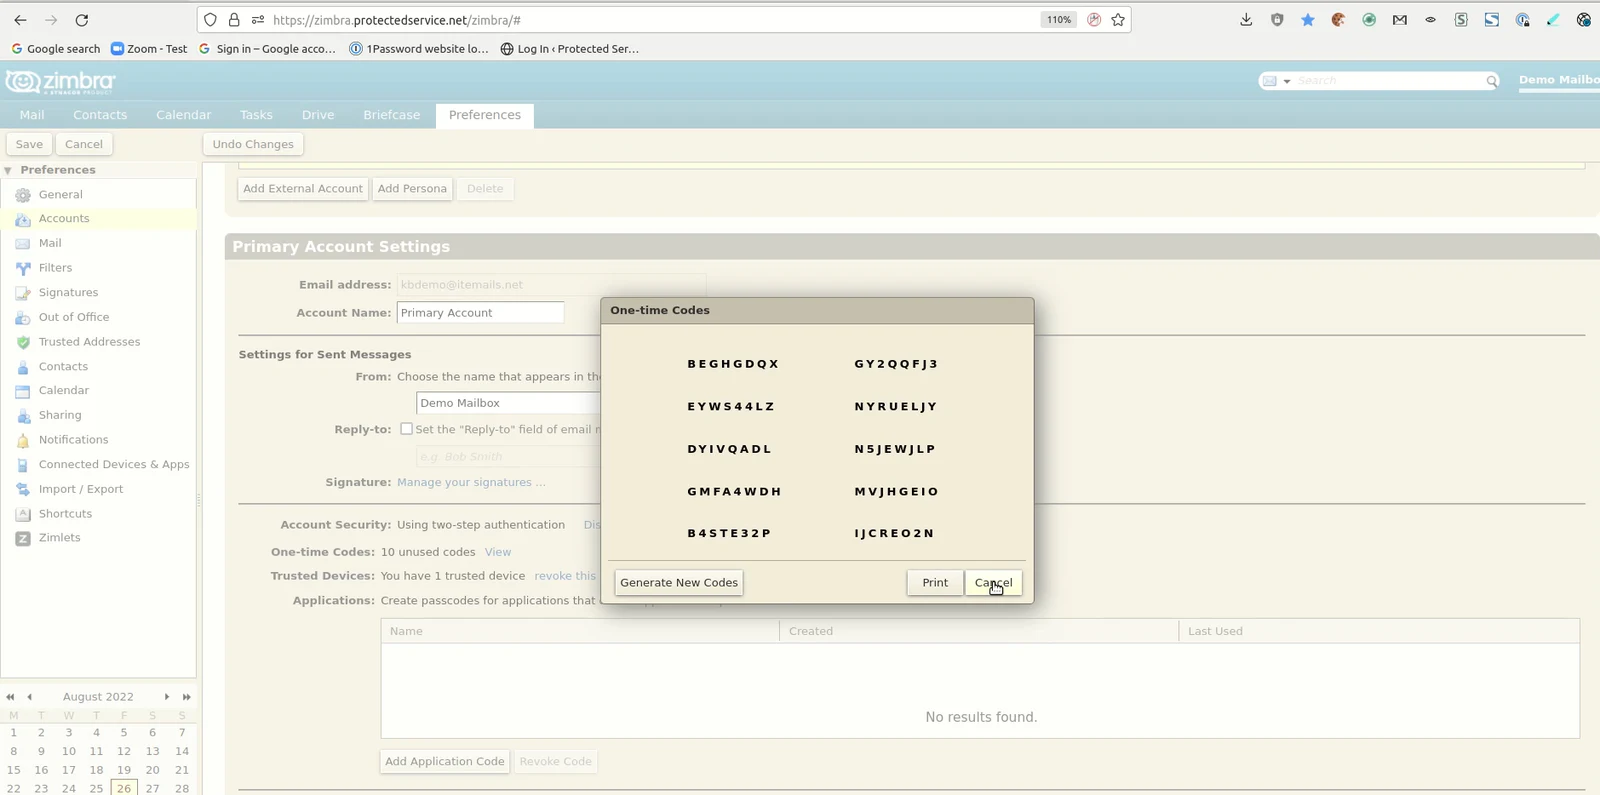Click the From name Demo Mailbox field
The image size is (1600, 795).
pos(508,403)
